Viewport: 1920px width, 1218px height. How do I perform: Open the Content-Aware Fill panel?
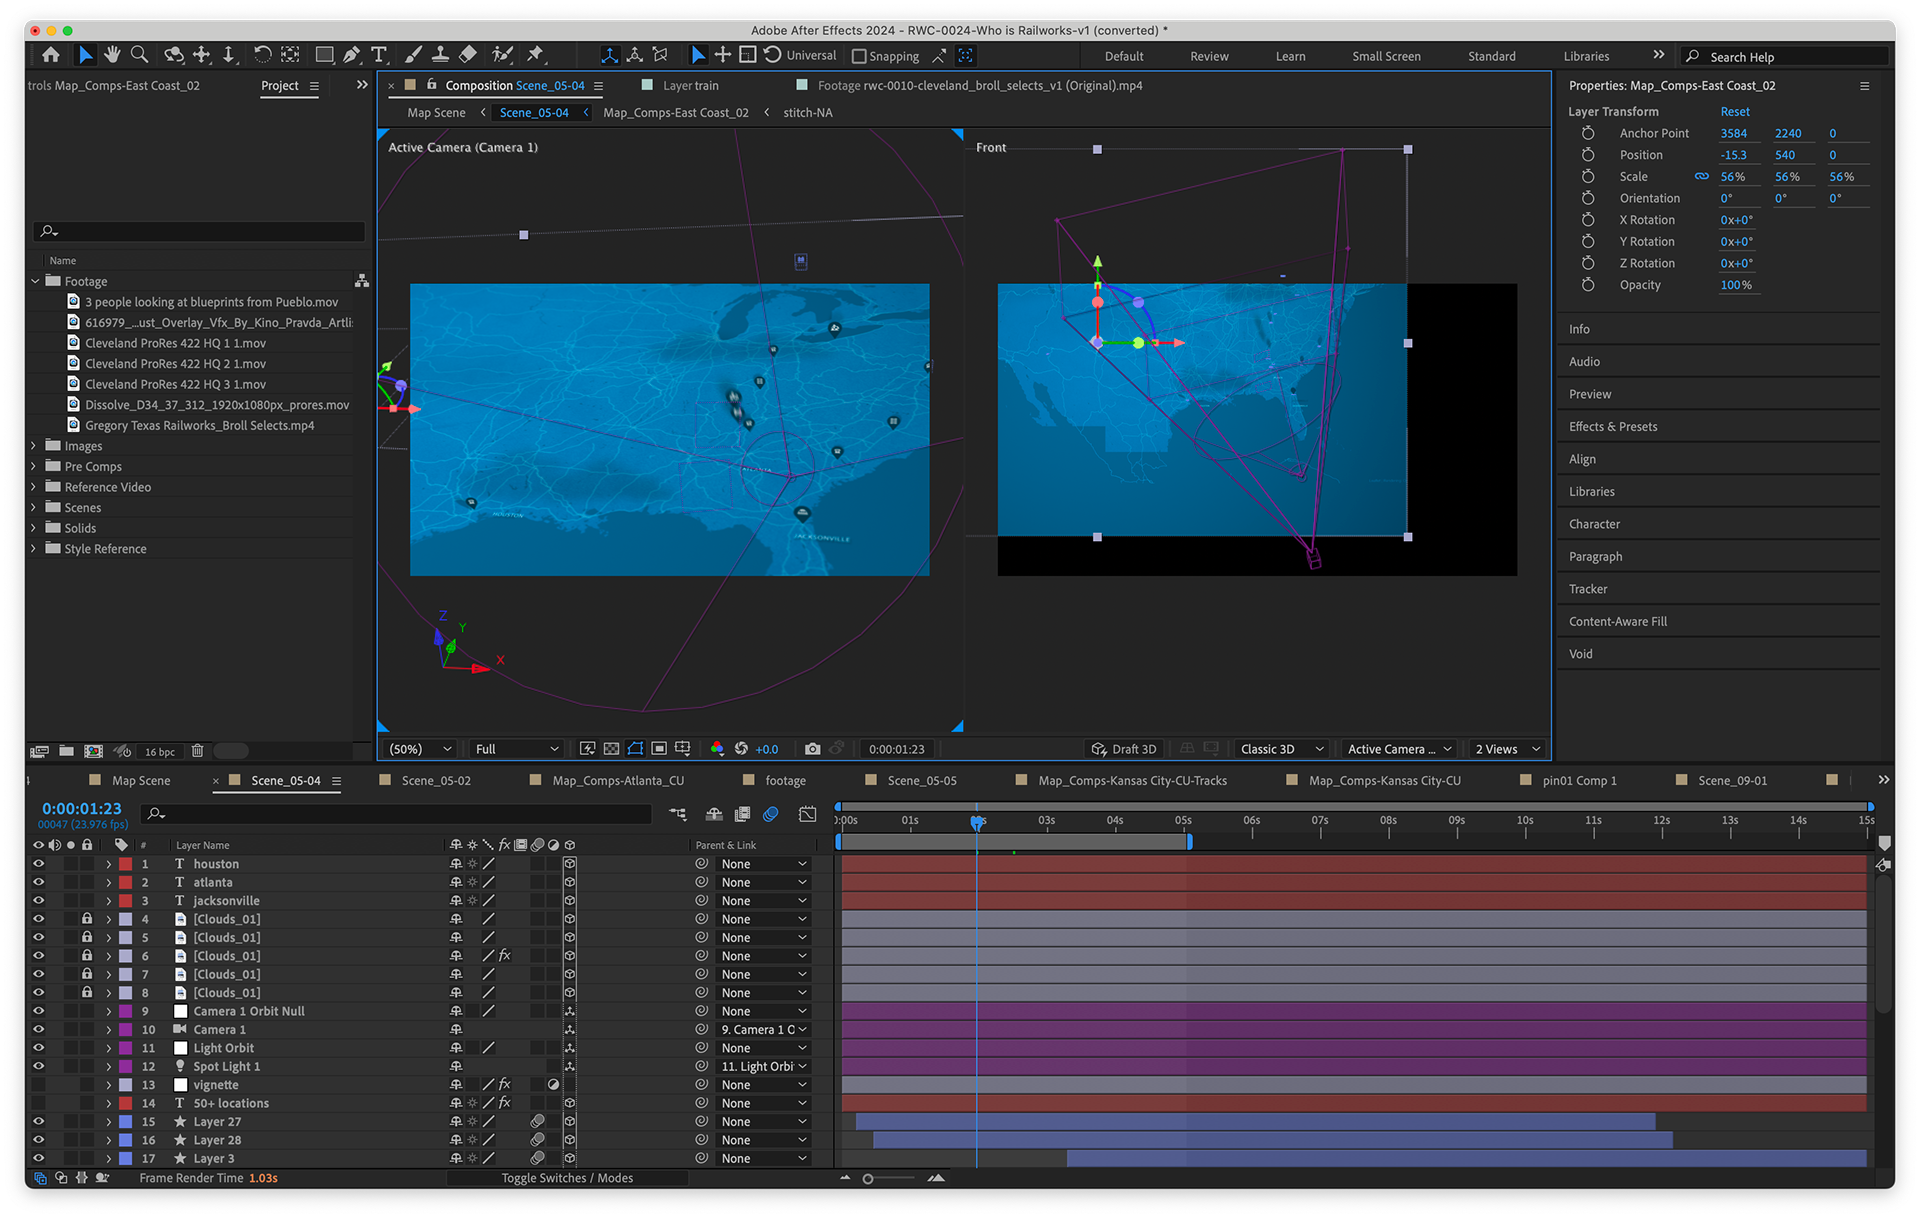1618,622
